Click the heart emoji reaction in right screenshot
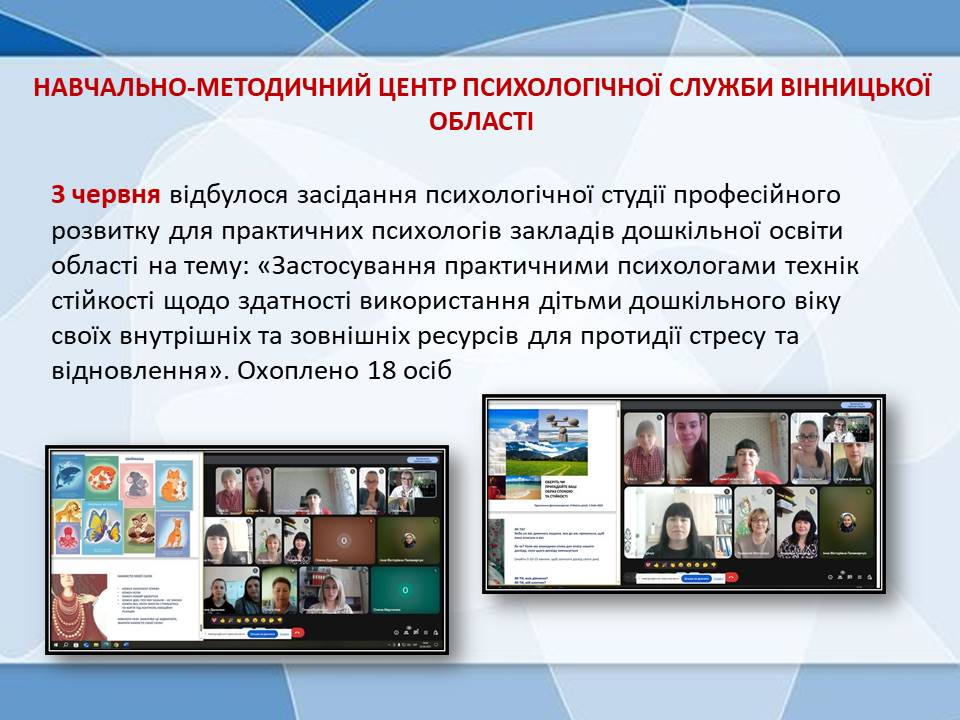The width and height of the screenshot is (960, 720). point(648,564)
